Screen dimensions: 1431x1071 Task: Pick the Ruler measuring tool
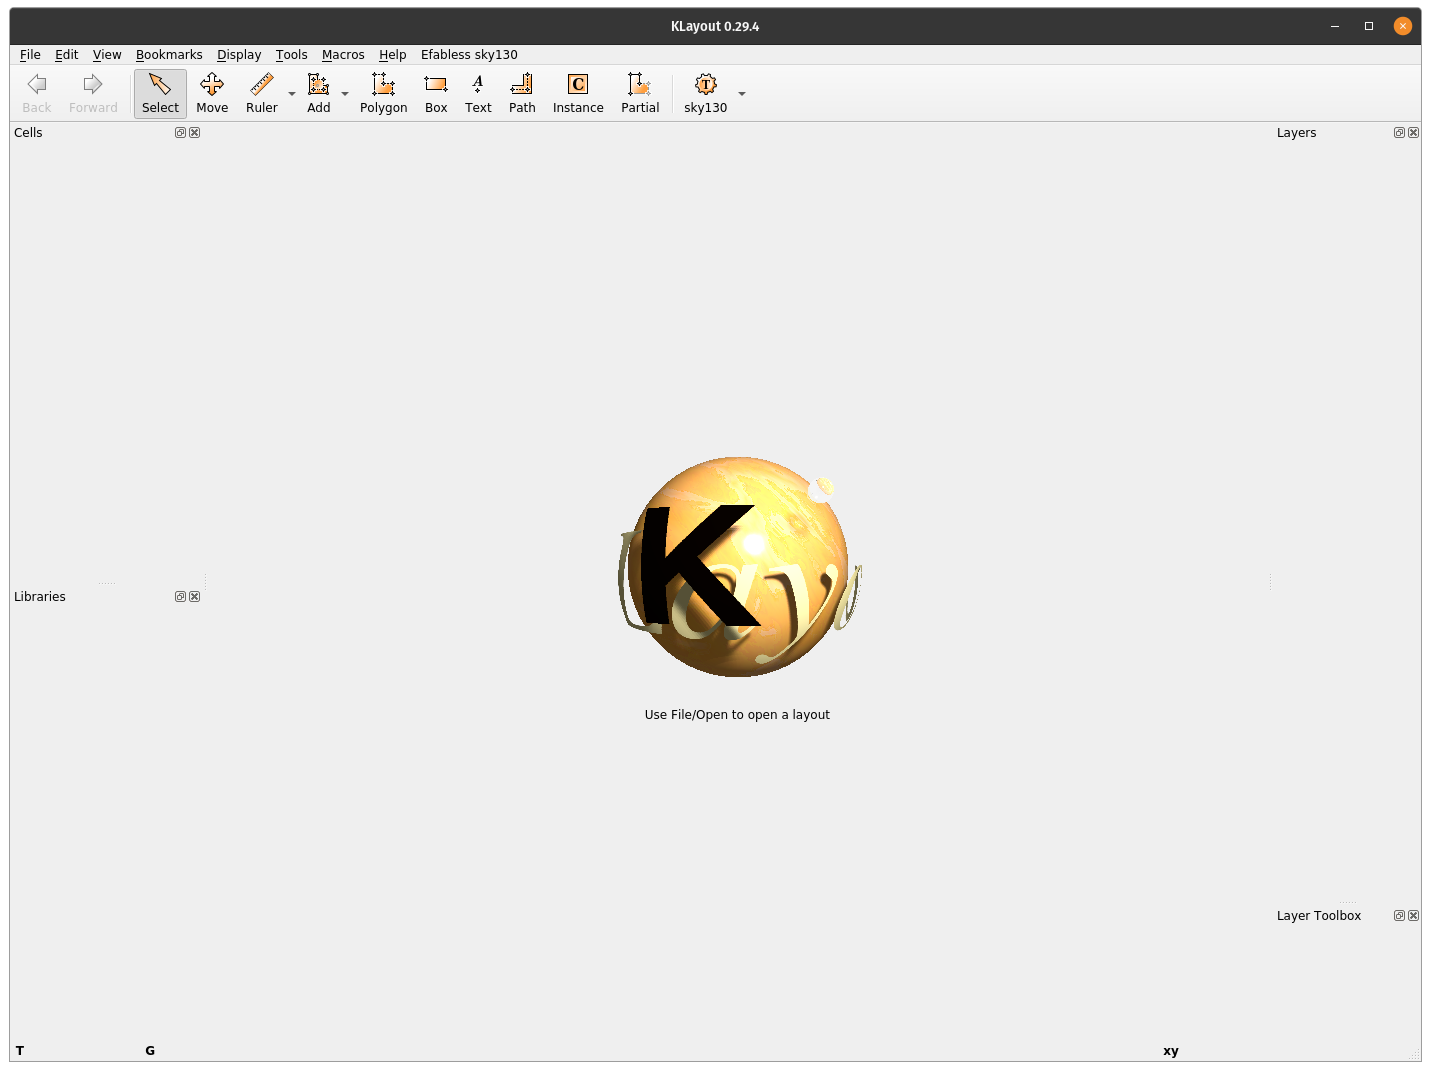(x=262, y=94)
